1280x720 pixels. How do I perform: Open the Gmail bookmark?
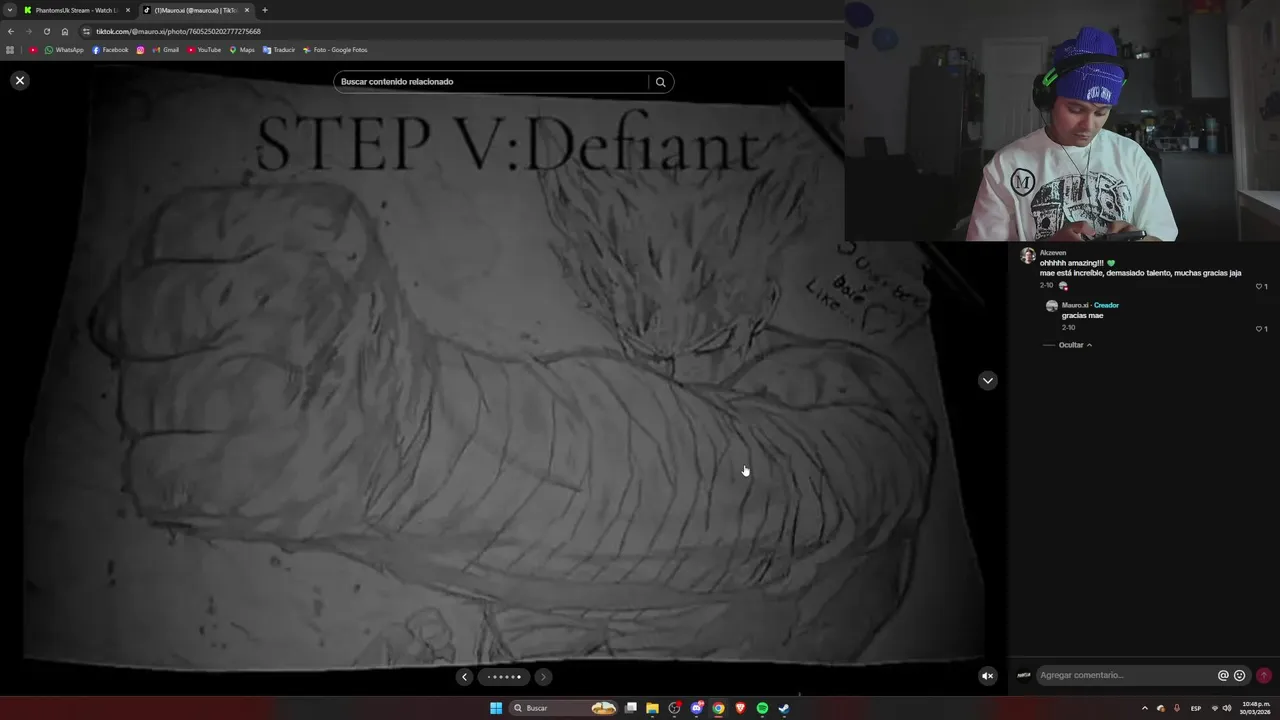165,50
